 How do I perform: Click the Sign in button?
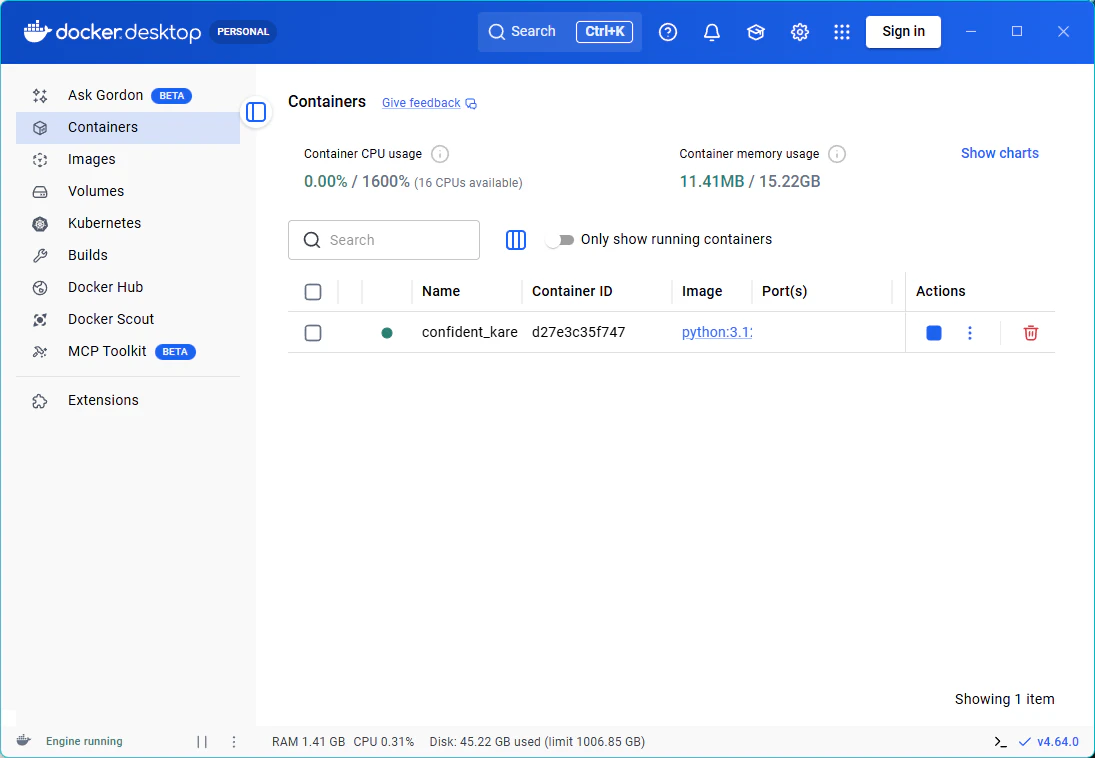click(903, 31)
